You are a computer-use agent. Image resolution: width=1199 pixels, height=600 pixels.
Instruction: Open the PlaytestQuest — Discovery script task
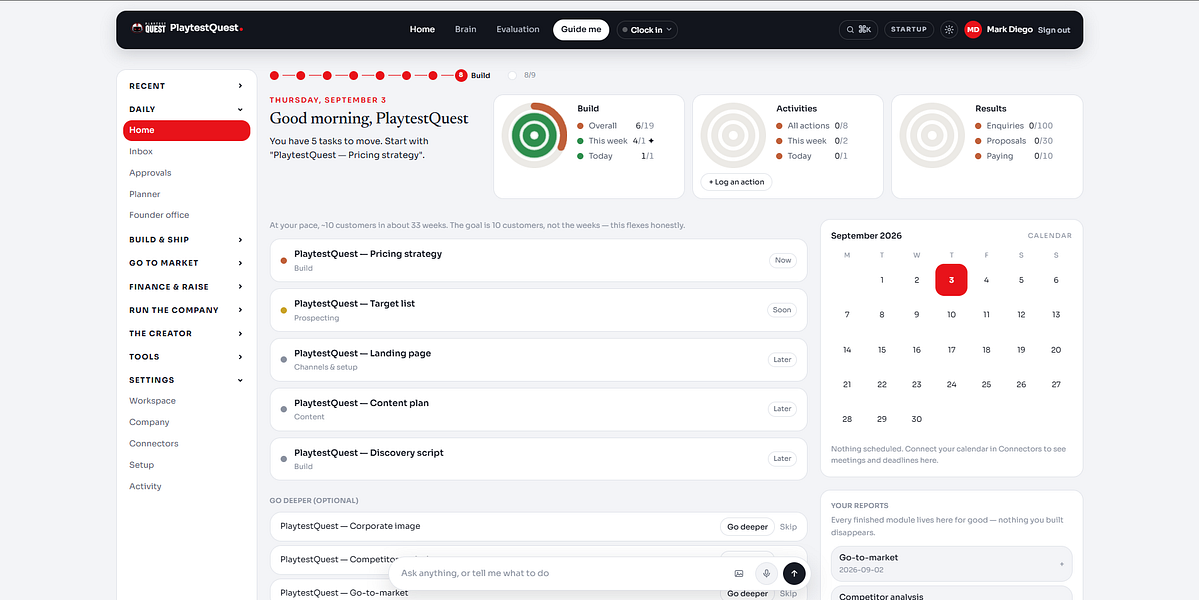[x=538, y=459]
